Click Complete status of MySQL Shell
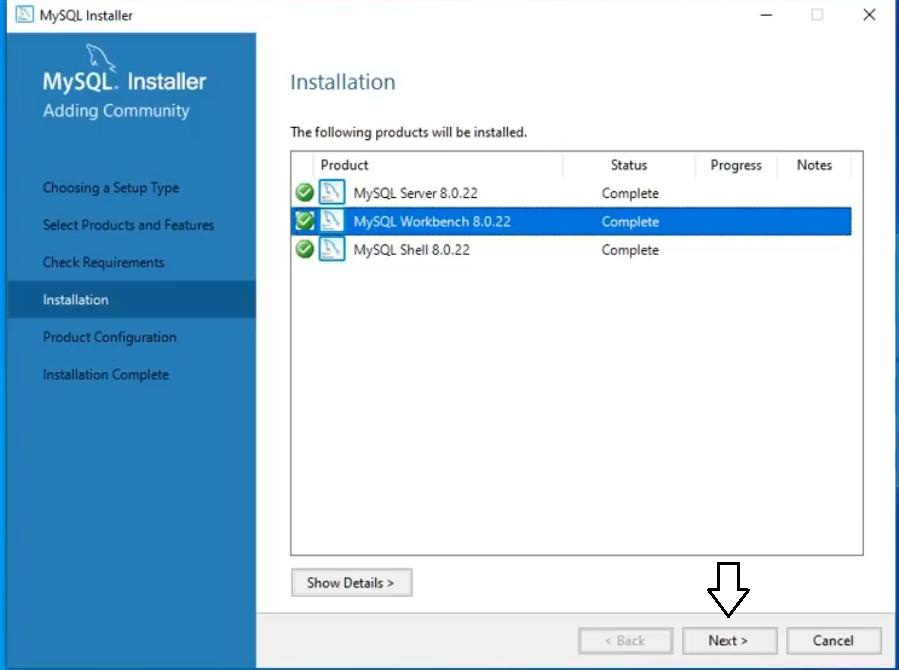899x670 pixels. click(630, 250)
